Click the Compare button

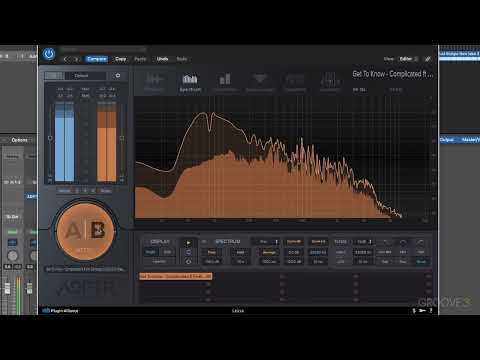click(x=97, y=59)
